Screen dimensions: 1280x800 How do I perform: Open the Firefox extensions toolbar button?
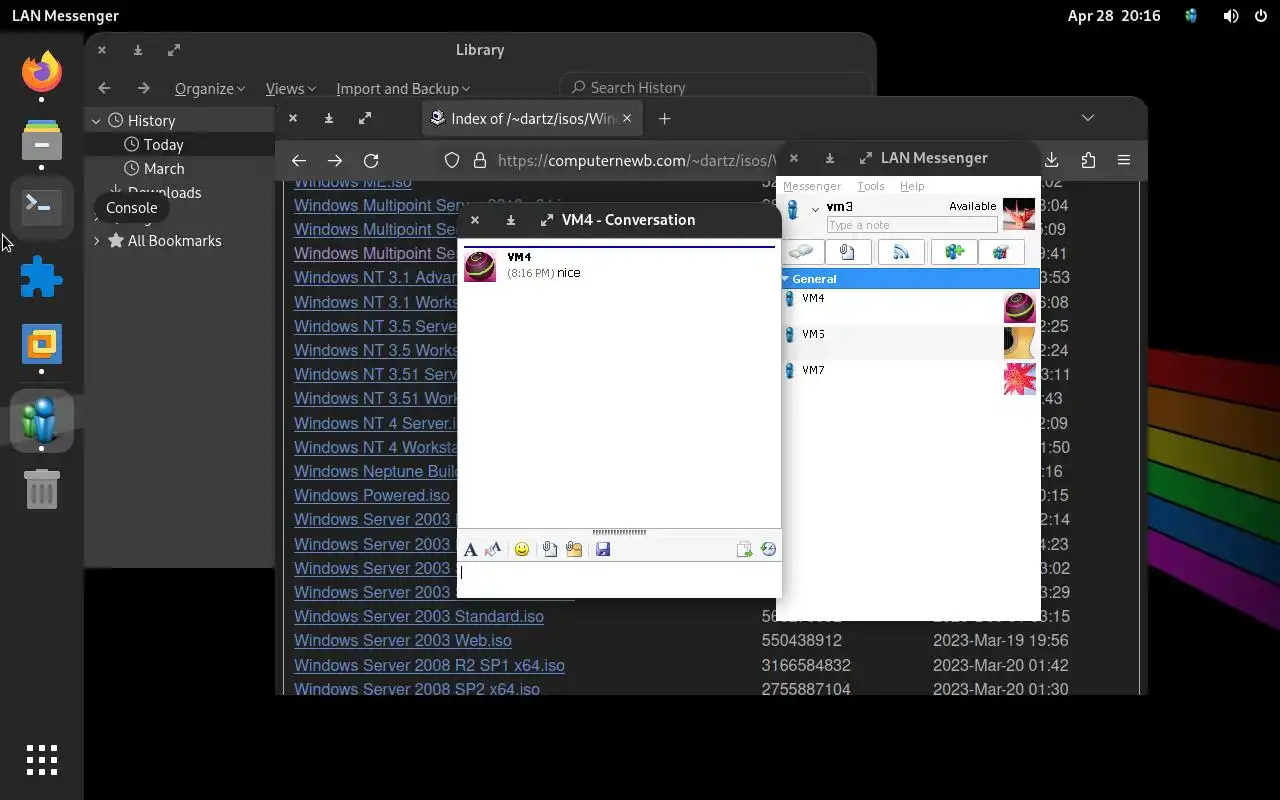coord(1088,160)
